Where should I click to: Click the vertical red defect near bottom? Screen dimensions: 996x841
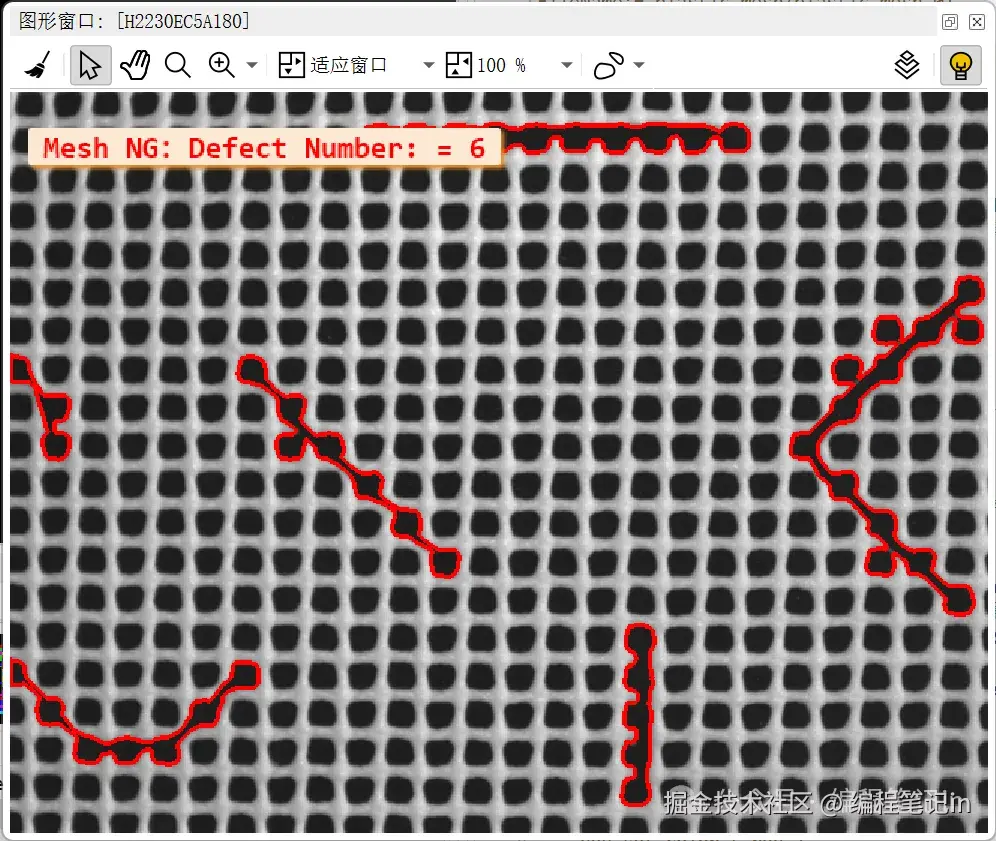[x=638, y=715]
